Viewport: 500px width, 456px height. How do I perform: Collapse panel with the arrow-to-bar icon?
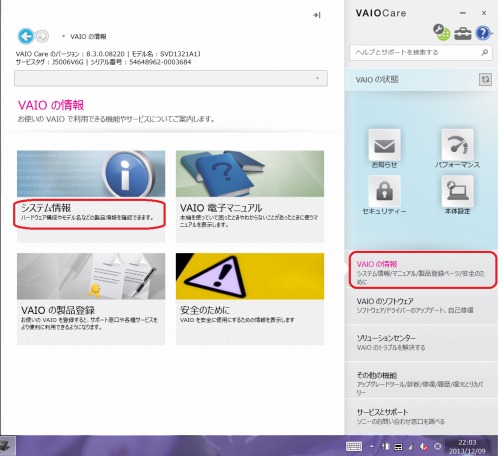coord(317,15)
